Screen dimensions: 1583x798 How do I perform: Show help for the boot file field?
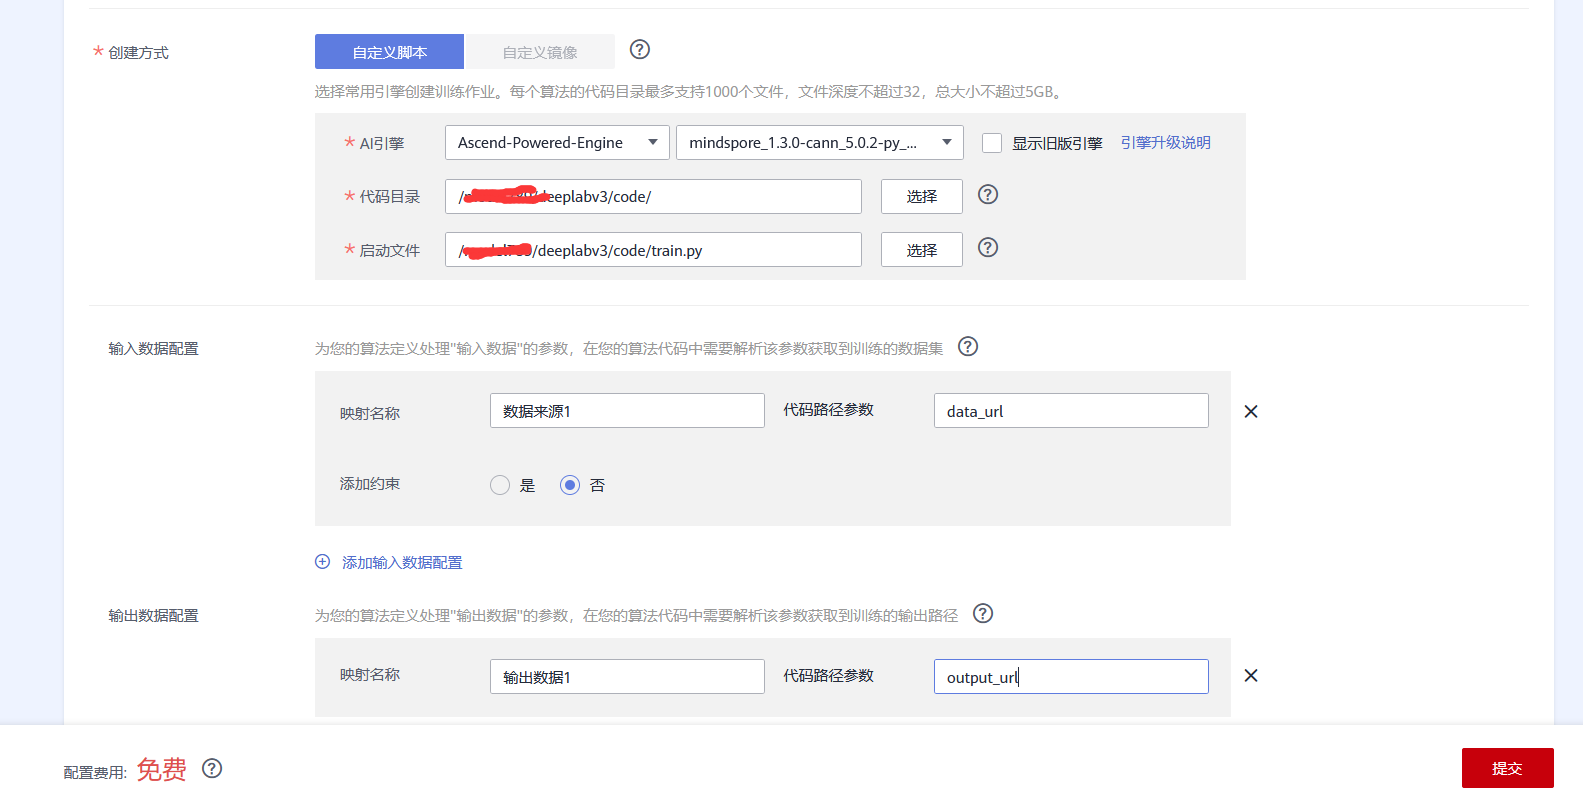tap(988, 247)
